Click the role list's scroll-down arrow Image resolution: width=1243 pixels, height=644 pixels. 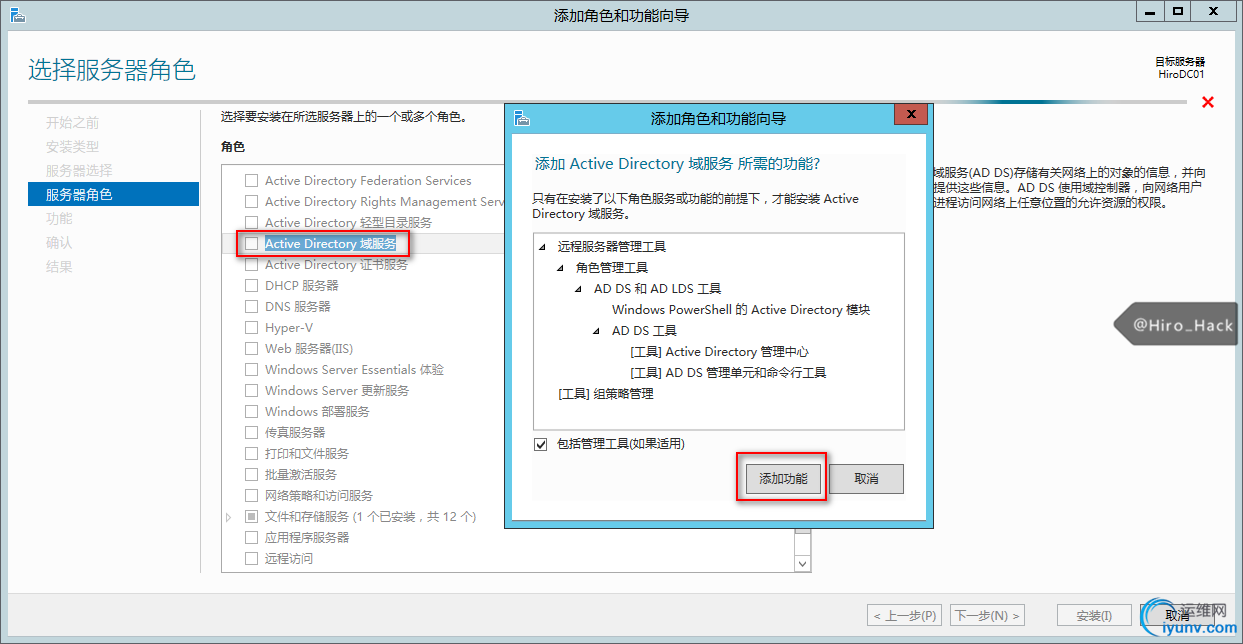(802, 564)
